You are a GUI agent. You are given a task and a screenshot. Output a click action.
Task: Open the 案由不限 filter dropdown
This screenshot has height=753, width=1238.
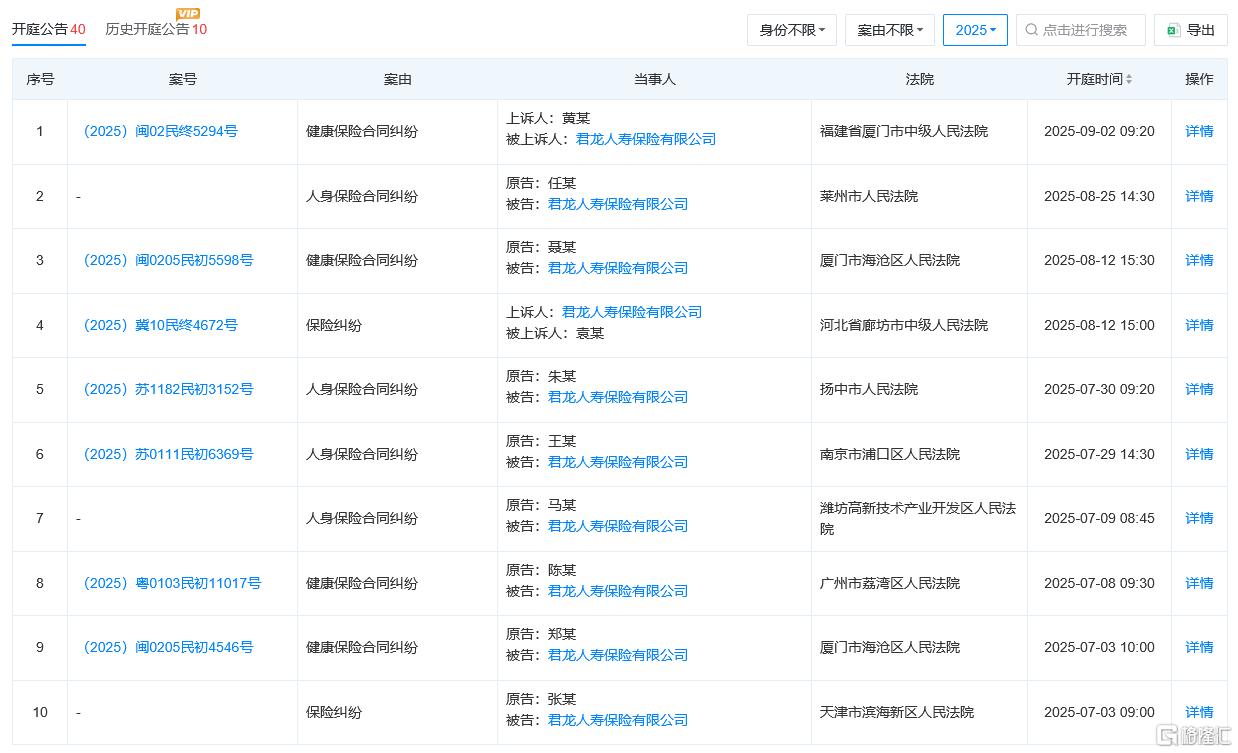point(889,30)
